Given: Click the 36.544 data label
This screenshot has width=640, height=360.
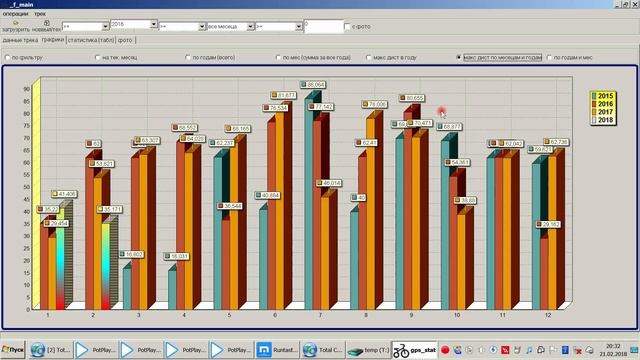Looking at the screenshot, I should pos(230,206).
